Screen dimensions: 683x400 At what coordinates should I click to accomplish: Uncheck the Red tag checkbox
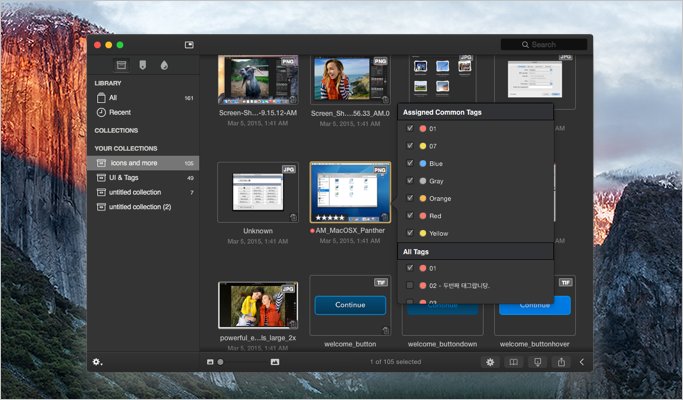[409, 215]
